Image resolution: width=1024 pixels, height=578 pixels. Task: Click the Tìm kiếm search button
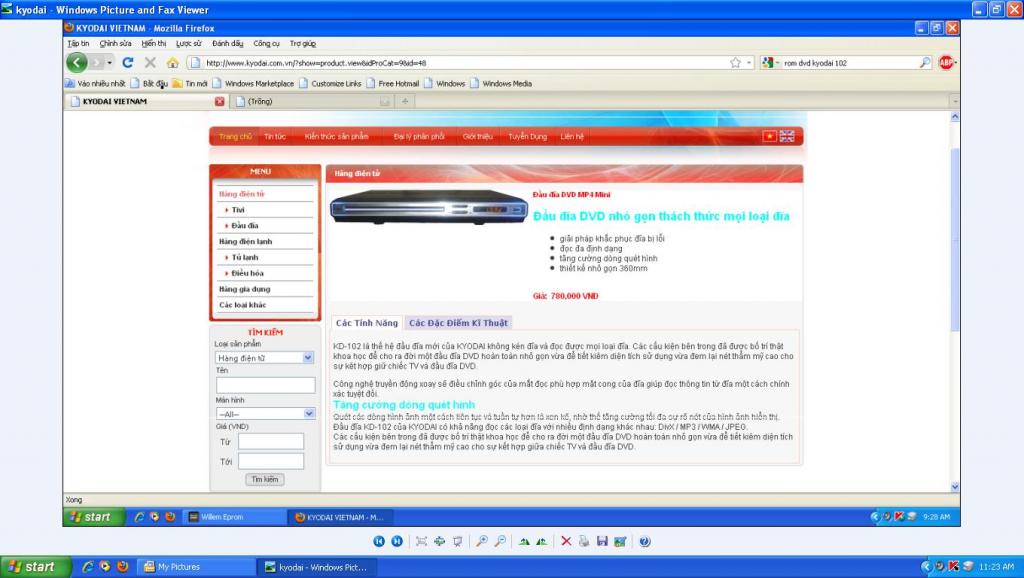pos(264,479)
